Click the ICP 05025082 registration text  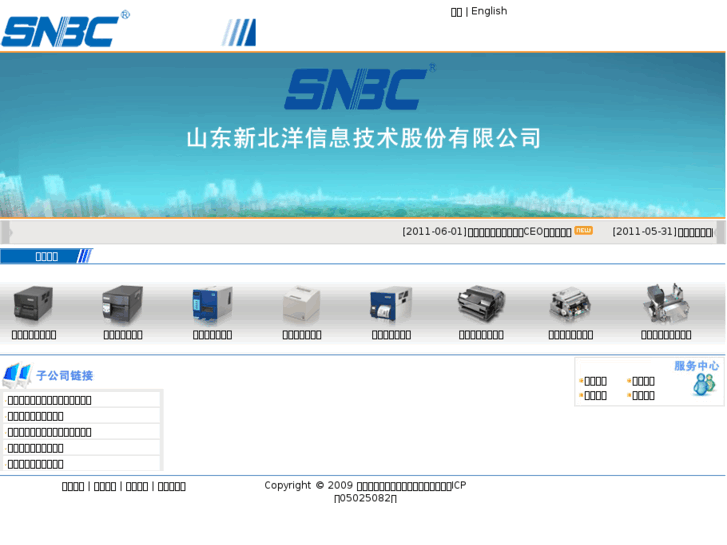coord(365,498)
